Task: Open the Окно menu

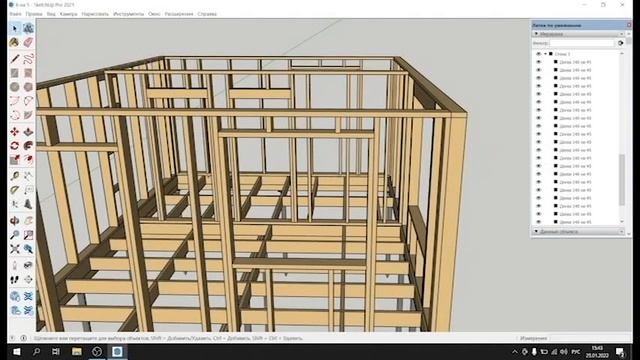Action: click(x=154, y=14)
